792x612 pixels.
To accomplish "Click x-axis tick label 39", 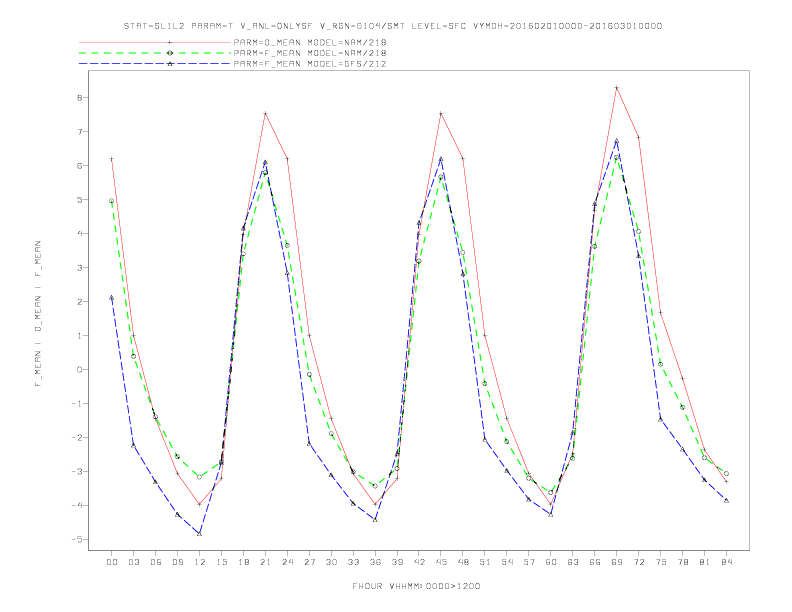I will tap(397, 562).
